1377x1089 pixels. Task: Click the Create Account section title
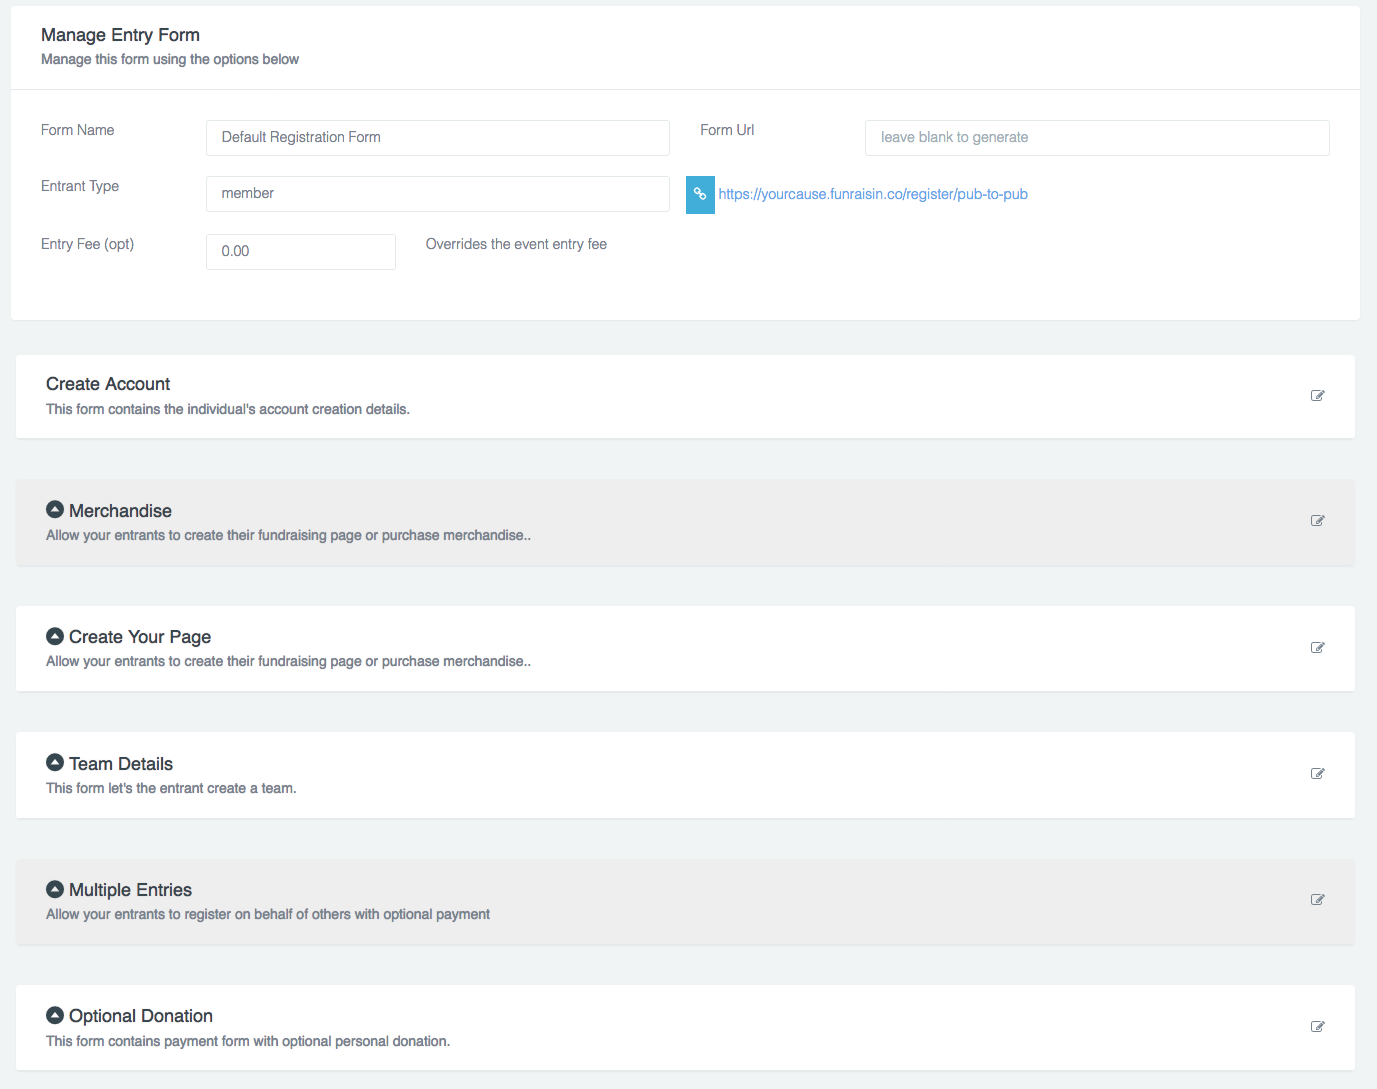[x=108, y=384]
